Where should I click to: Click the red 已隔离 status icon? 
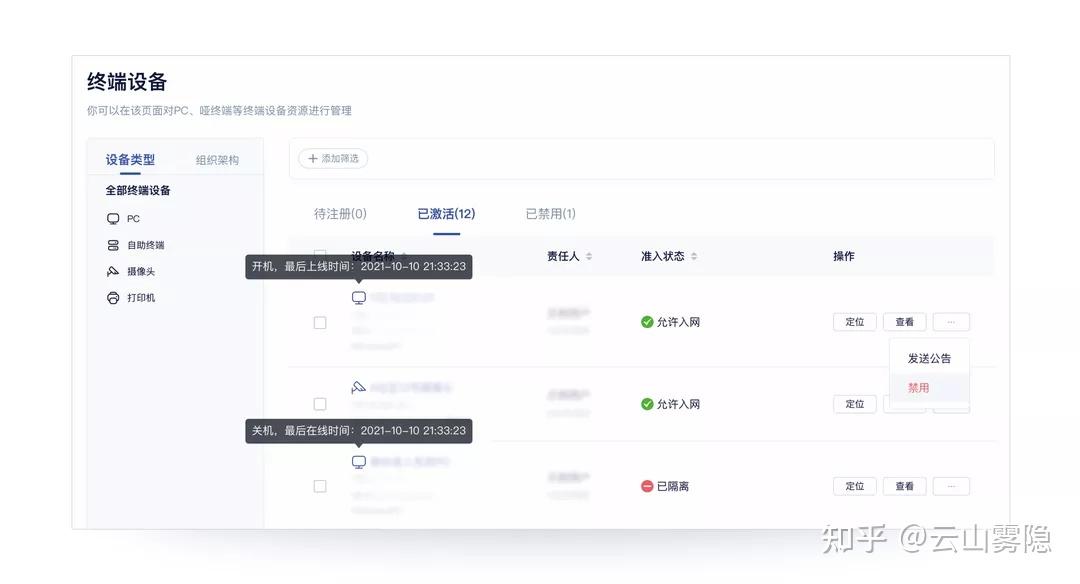point(647,486)
